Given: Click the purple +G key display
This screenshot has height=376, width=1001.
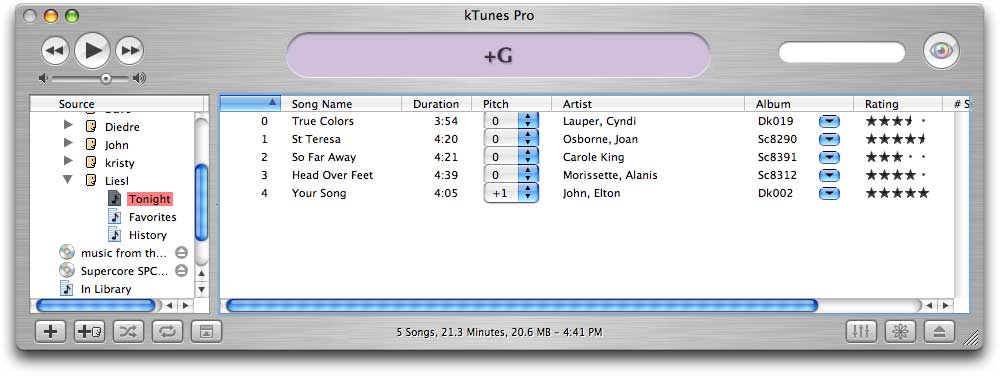Looking at the screenshot, I should click(x=498, y=56).
